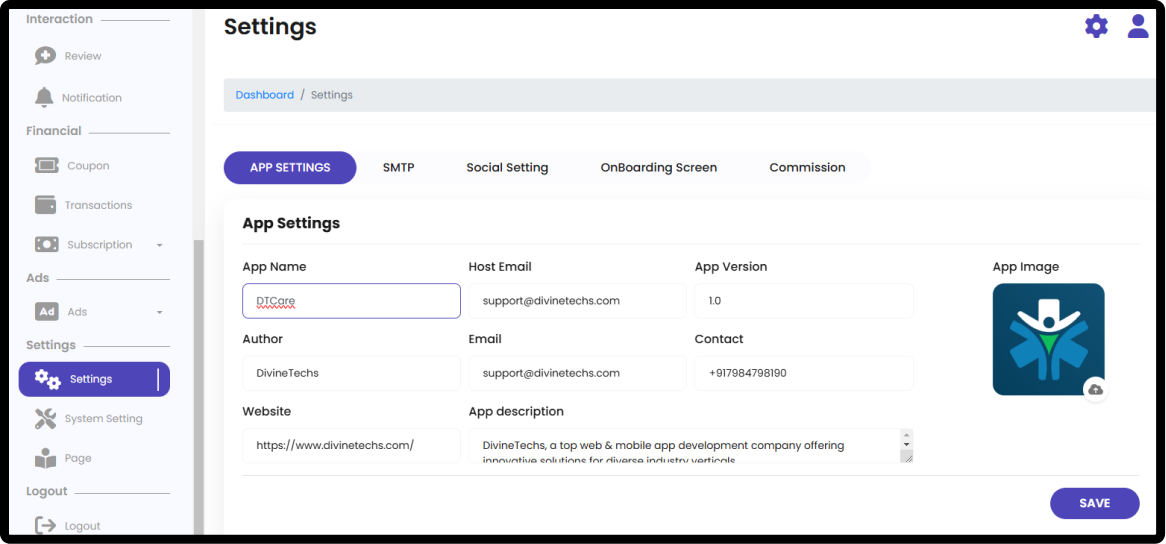
Task: Expand the Subscription submenu arrow
Action: pos(159,245)
